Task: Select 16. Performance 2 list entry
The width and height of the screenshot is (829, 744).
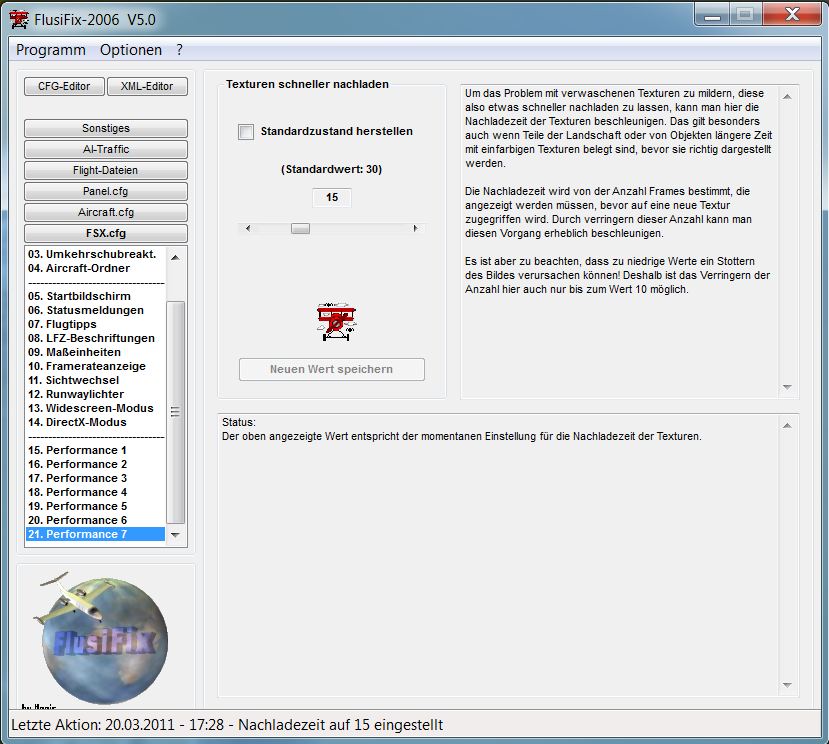Action: [x=95, y=464]
